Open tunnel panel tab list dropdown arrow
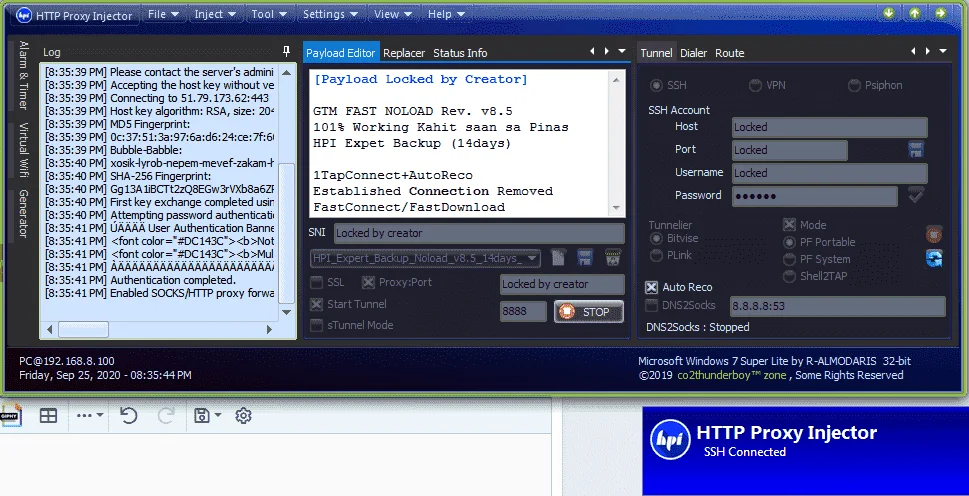Image resolution: width=969 pixels, height=496 pixels. [942, 51]
